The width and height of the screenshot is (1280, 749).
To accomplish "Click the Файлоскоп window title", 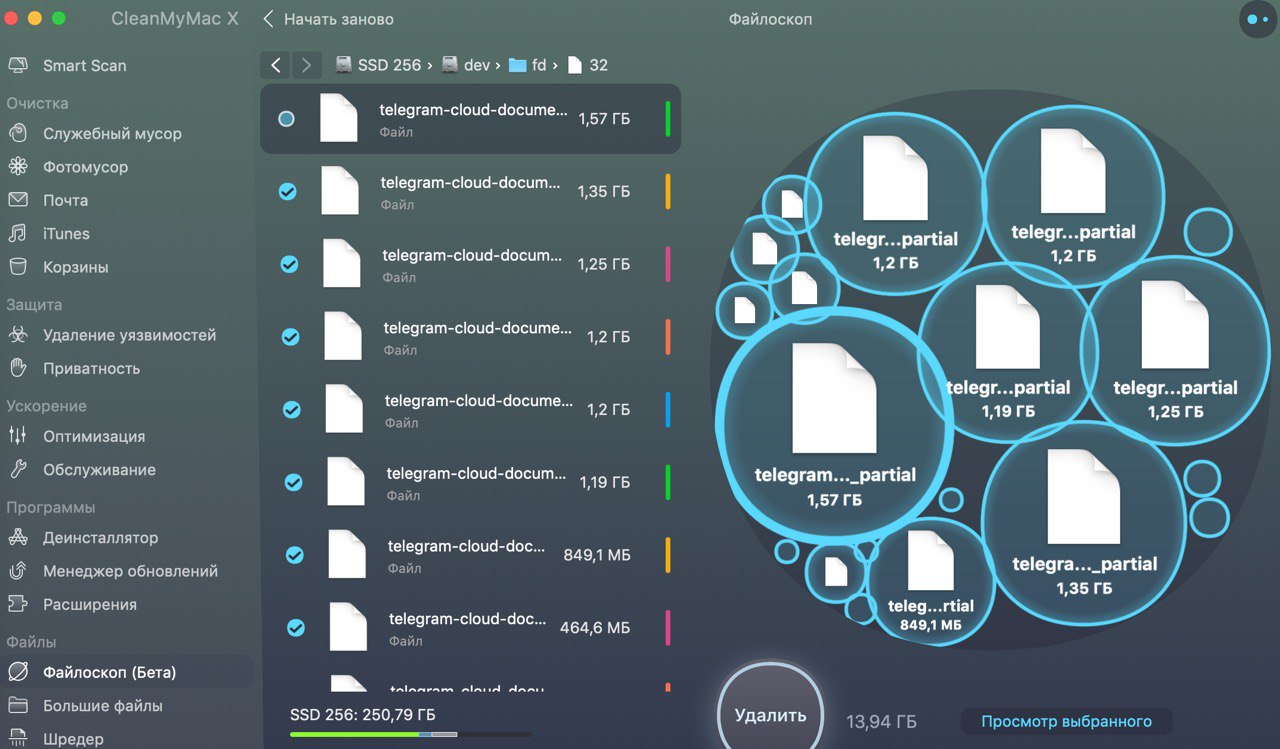I will click(x=770, y=19).
